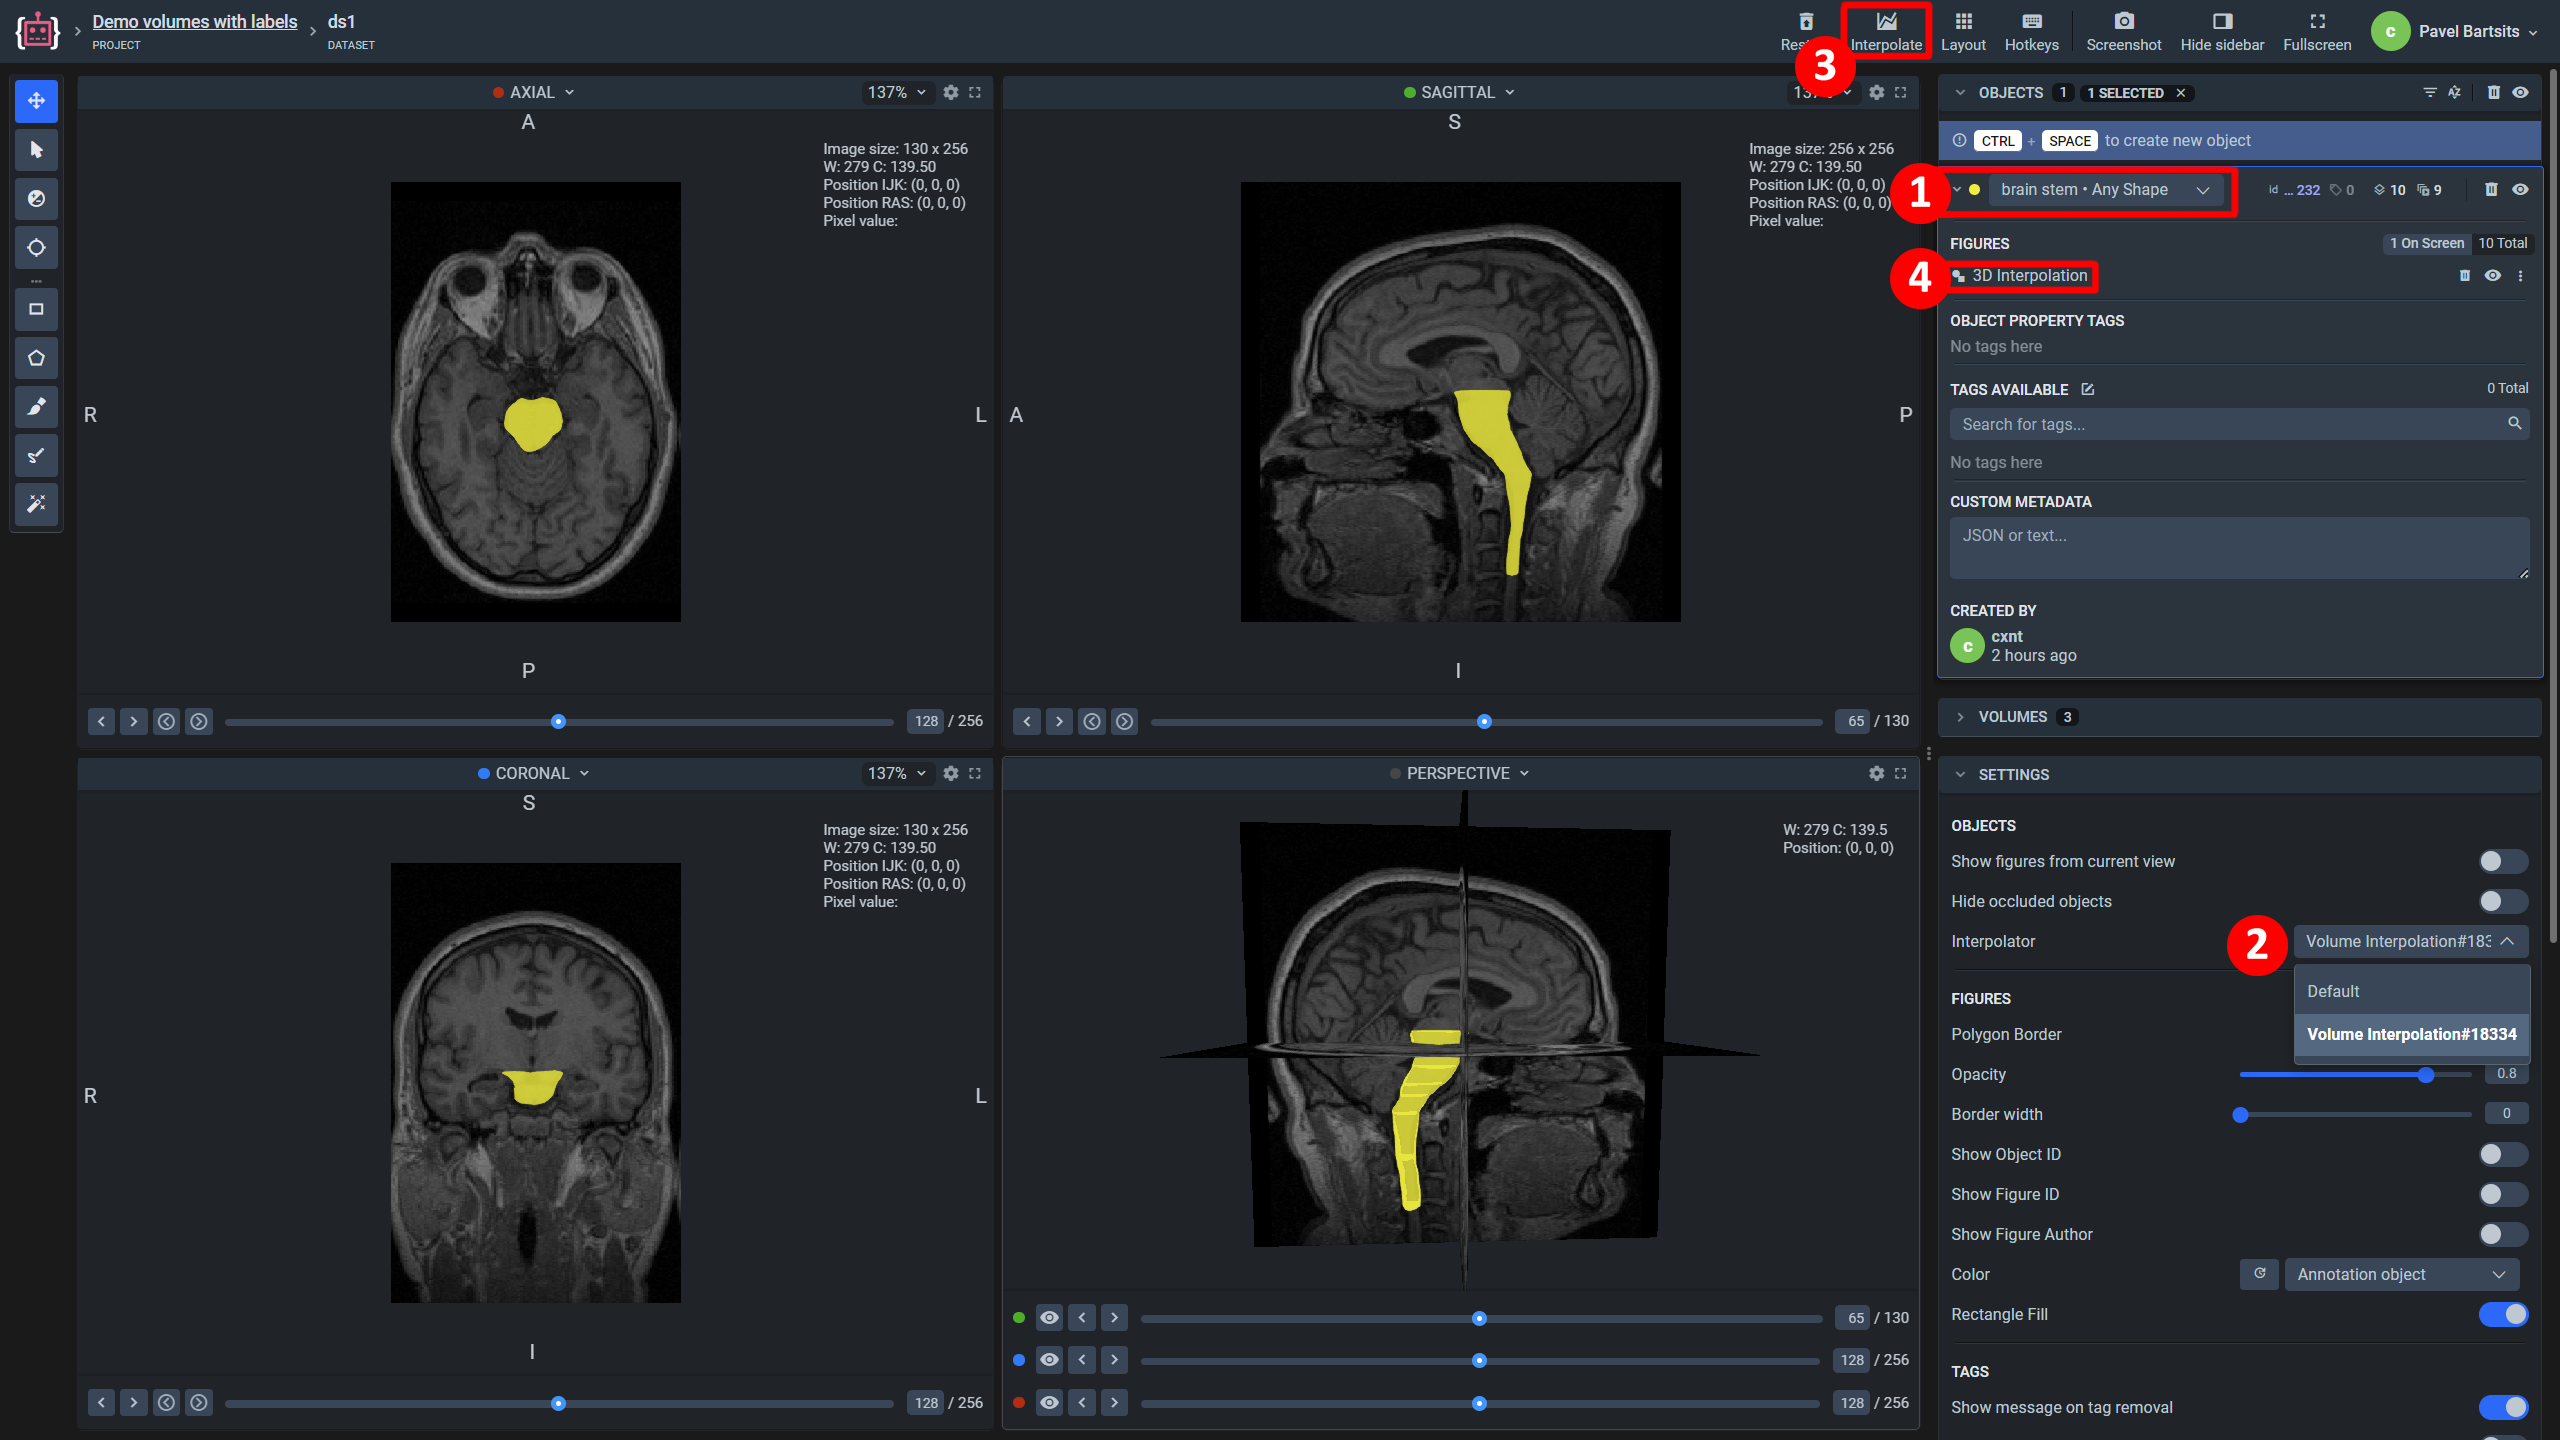Select Volume Interpolation#18334 option
This screenshot has width=2560, height=1440.
(x=2410, y=1034)
